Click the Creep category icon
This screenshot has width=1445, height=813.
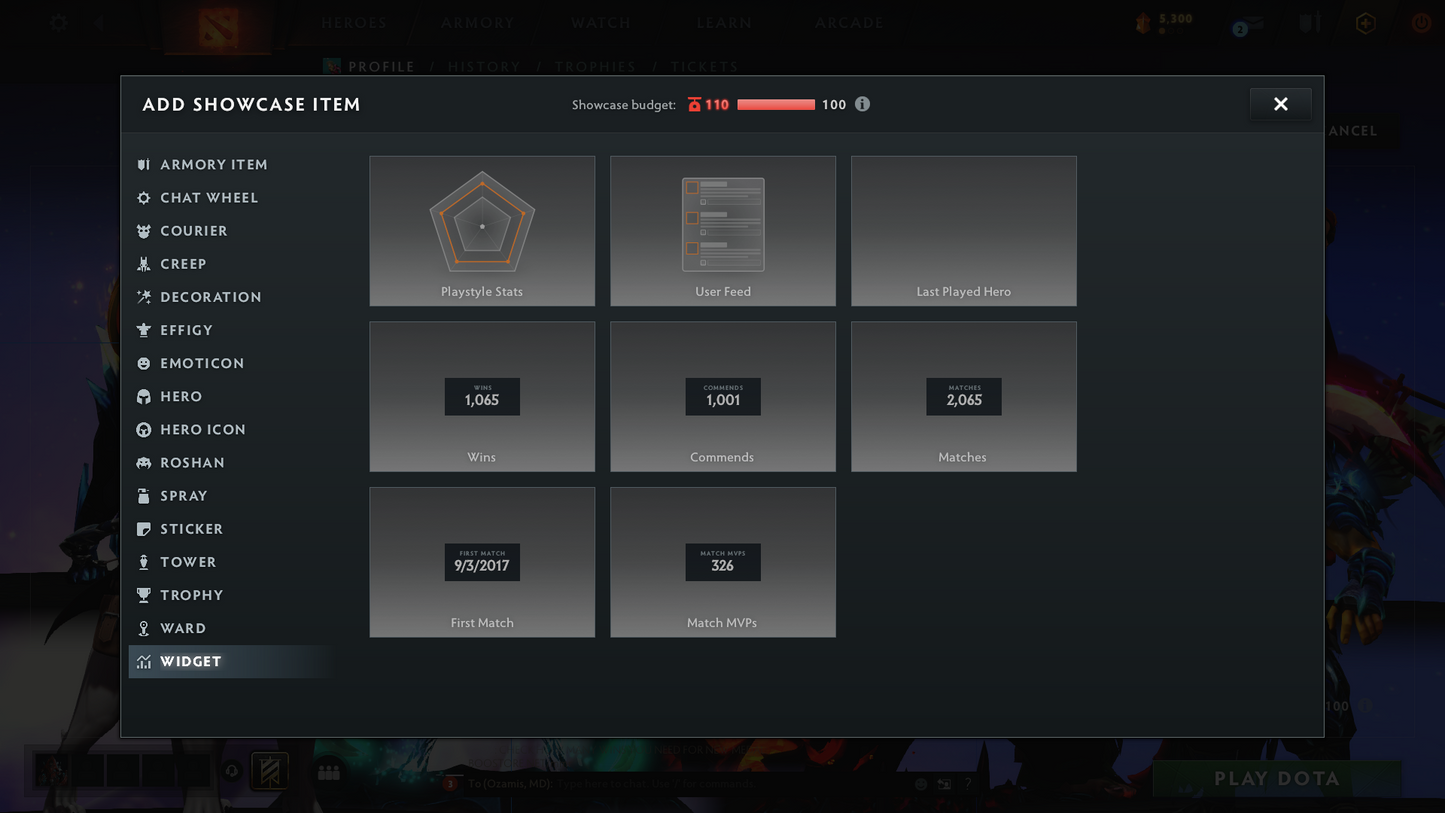(144, 264)
